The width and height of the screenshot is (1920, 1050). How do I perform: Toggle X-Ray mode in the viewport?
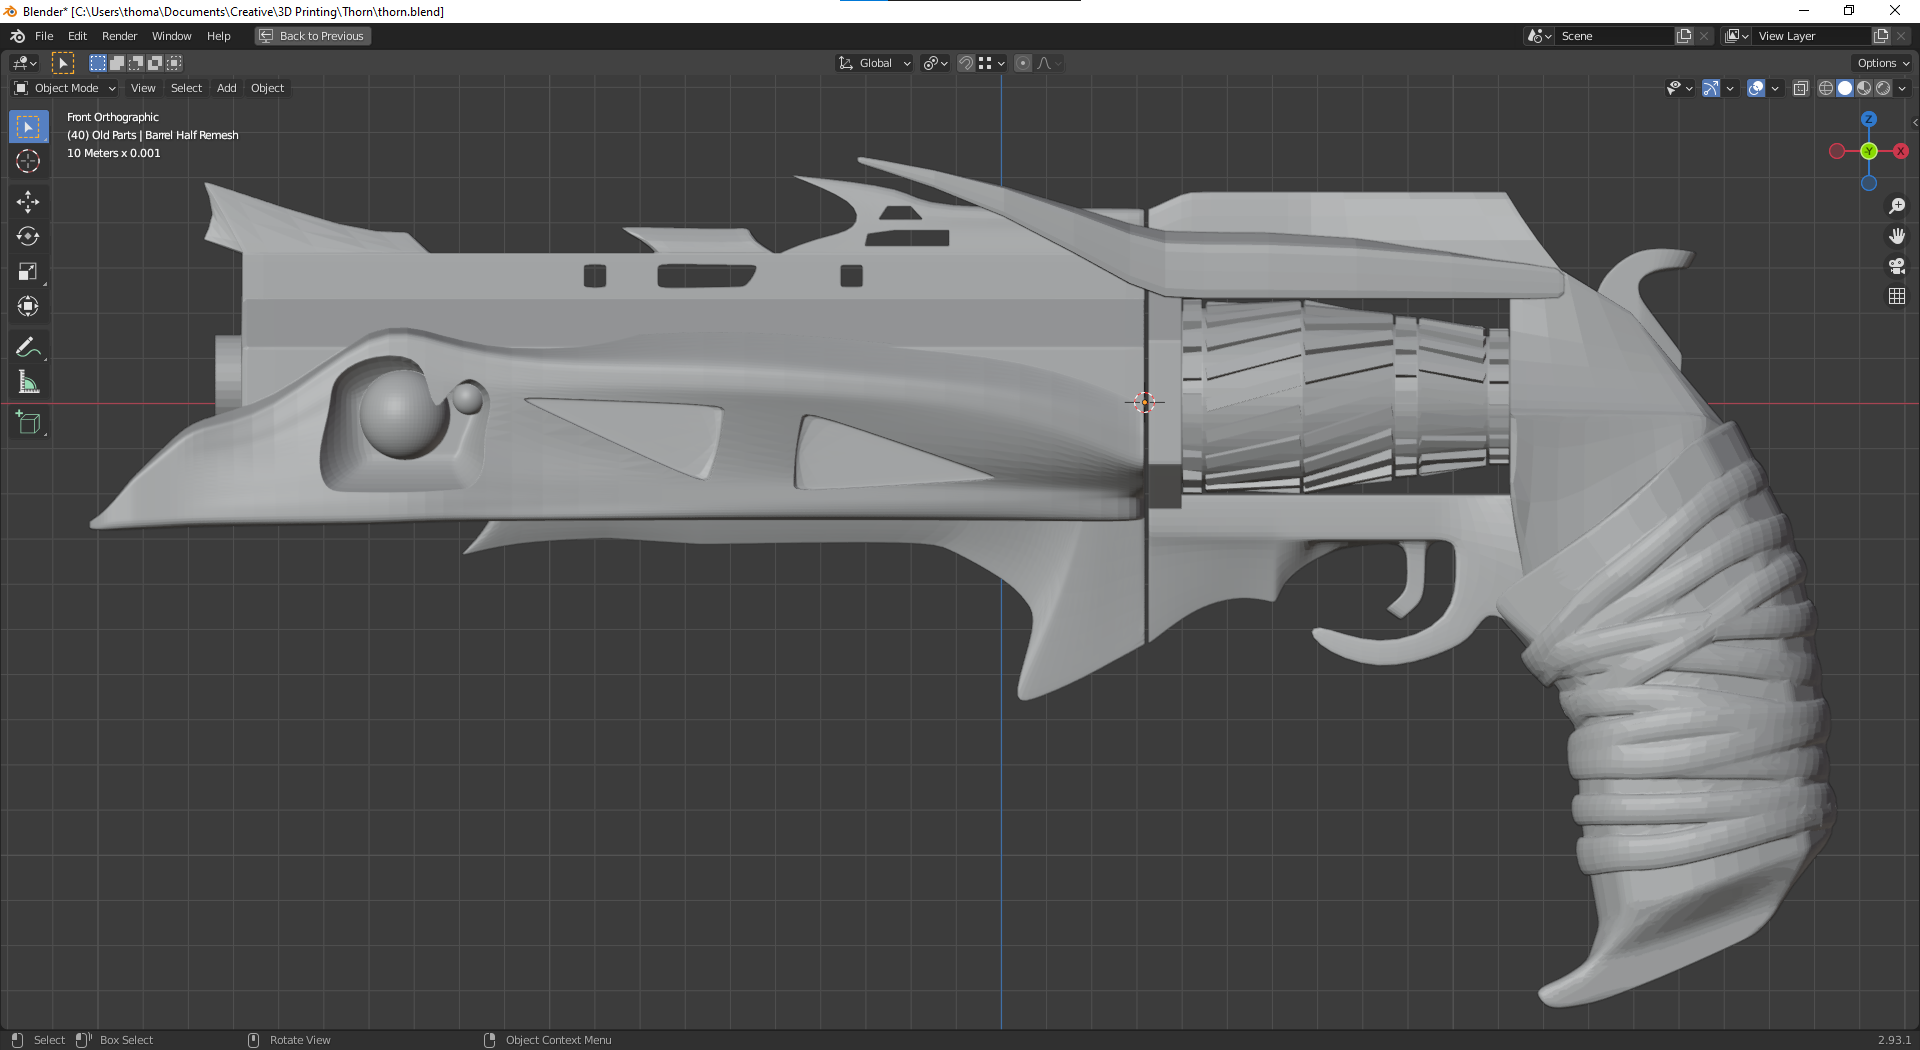pos(1800,88)
